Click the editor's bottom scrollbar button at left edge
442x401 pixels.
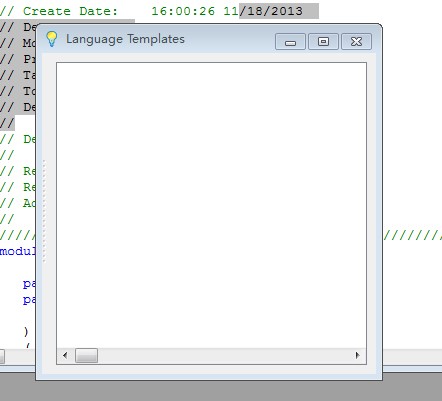click(x=2, y=356)
